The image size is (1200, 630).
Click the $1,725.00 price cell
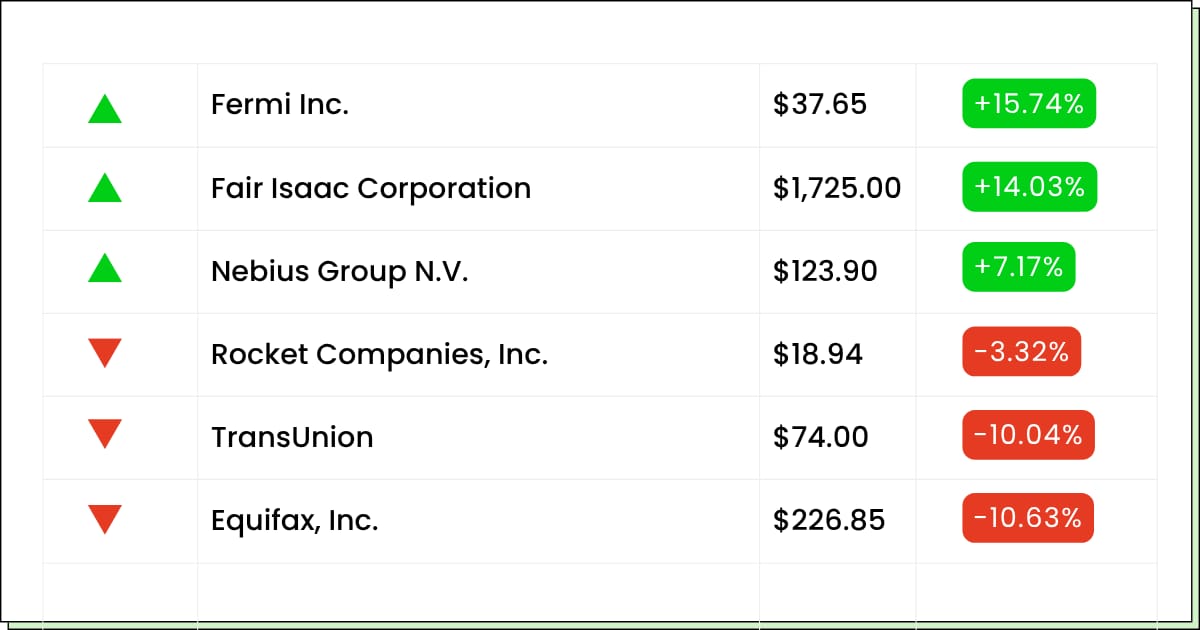[x=837, y=188]
